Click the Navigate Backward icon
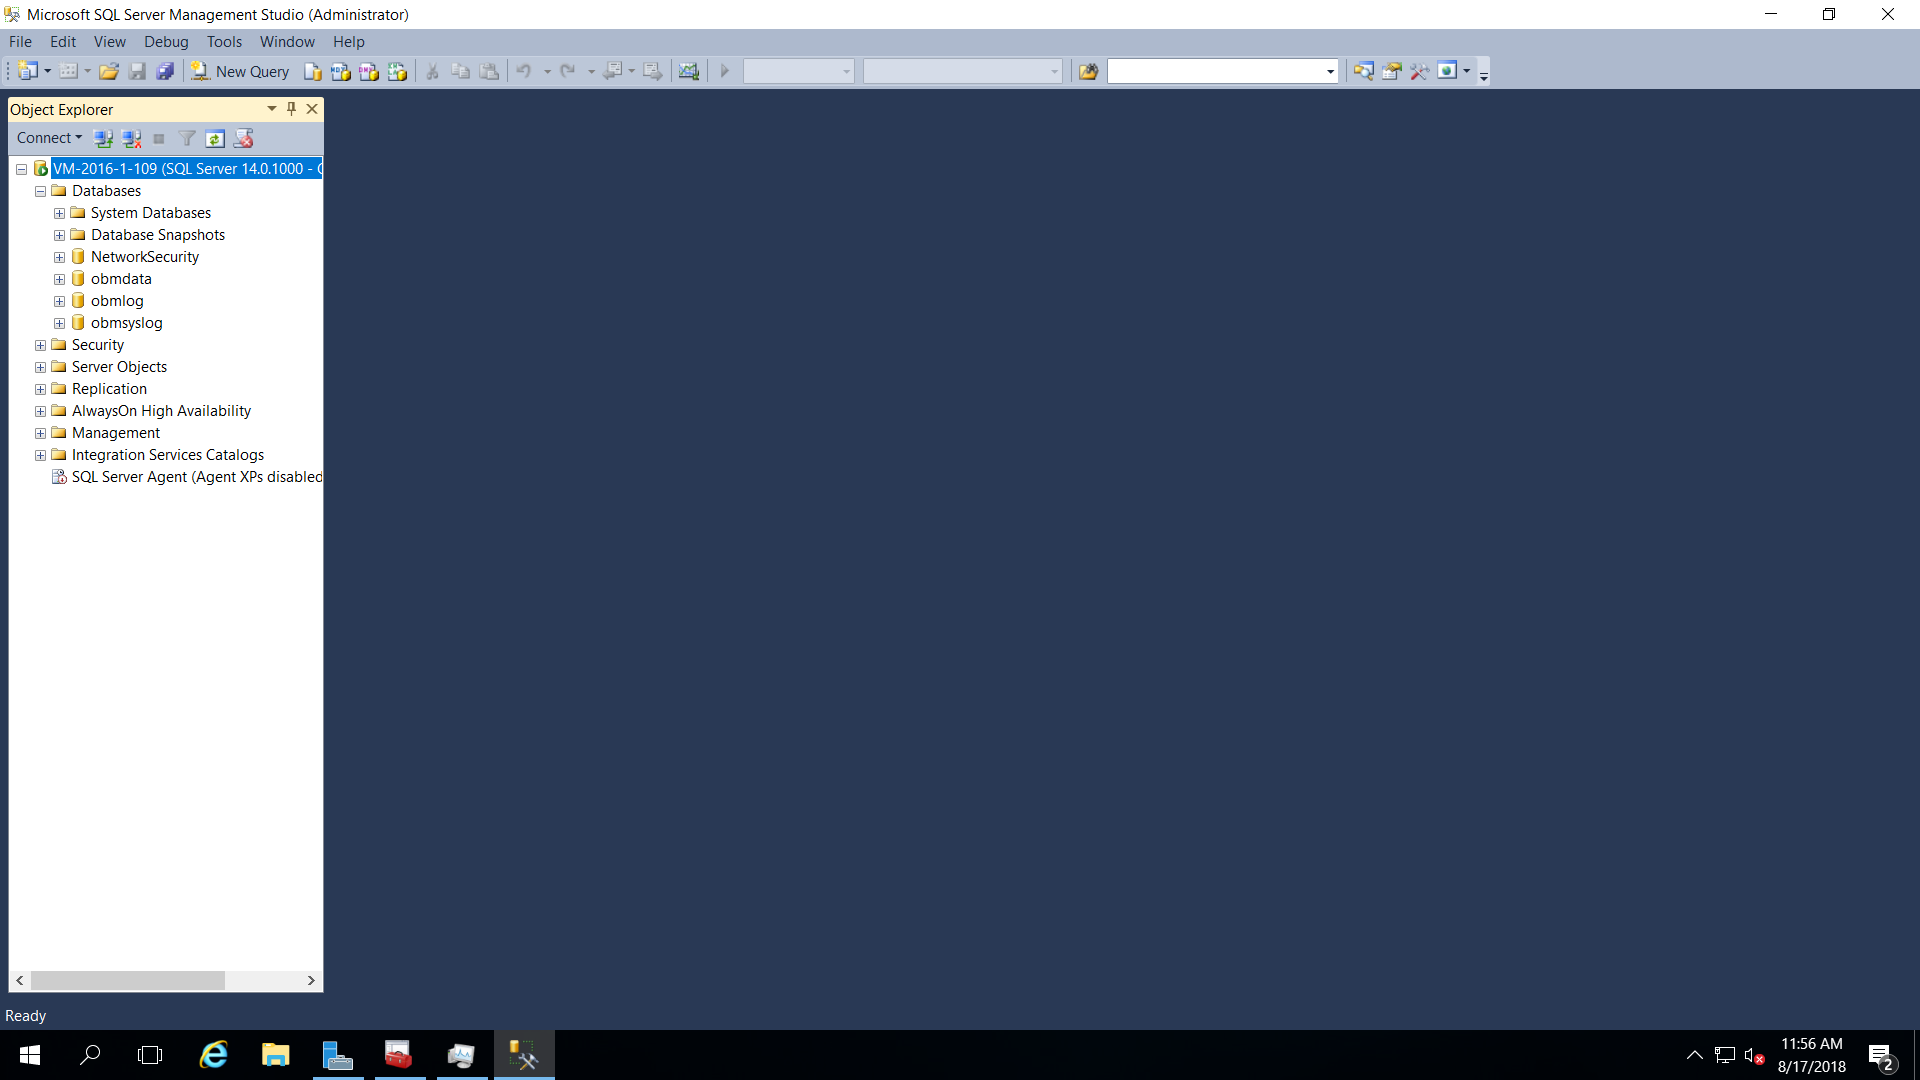This screenshot has height=1080, width=1920. [613, 71]
